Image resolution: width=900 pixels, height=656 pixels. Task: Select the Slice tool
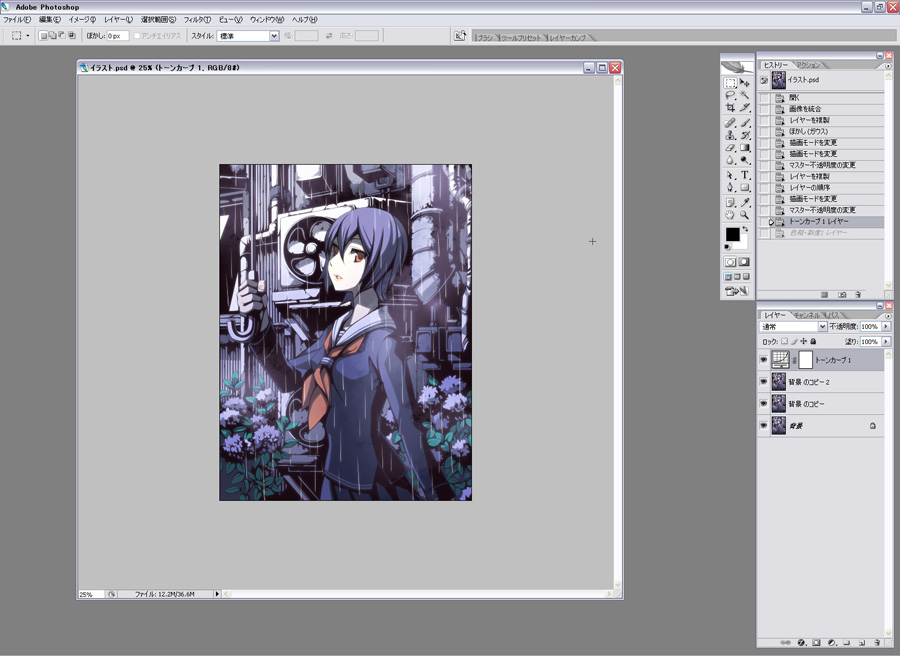point(744,107)
